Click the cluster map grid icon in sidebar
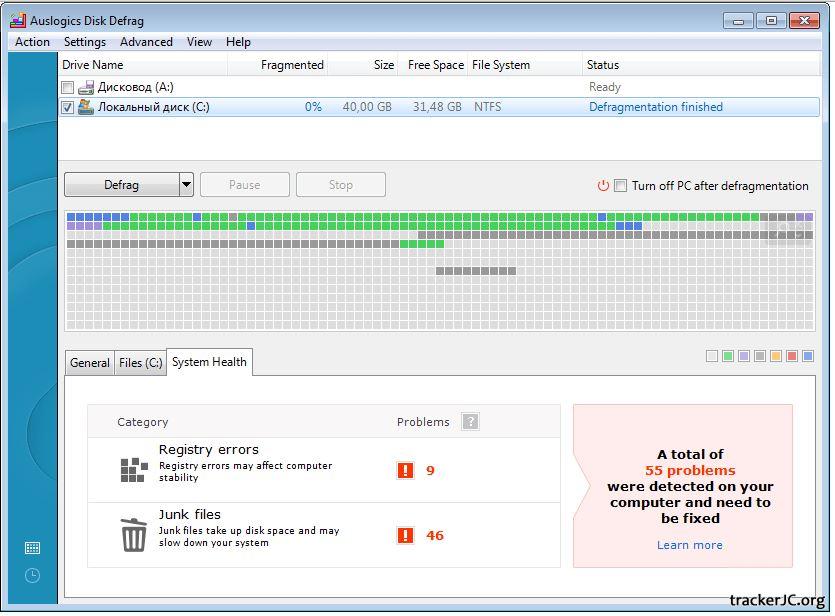The height and width of the screenshot is (616, 835). 32,548
